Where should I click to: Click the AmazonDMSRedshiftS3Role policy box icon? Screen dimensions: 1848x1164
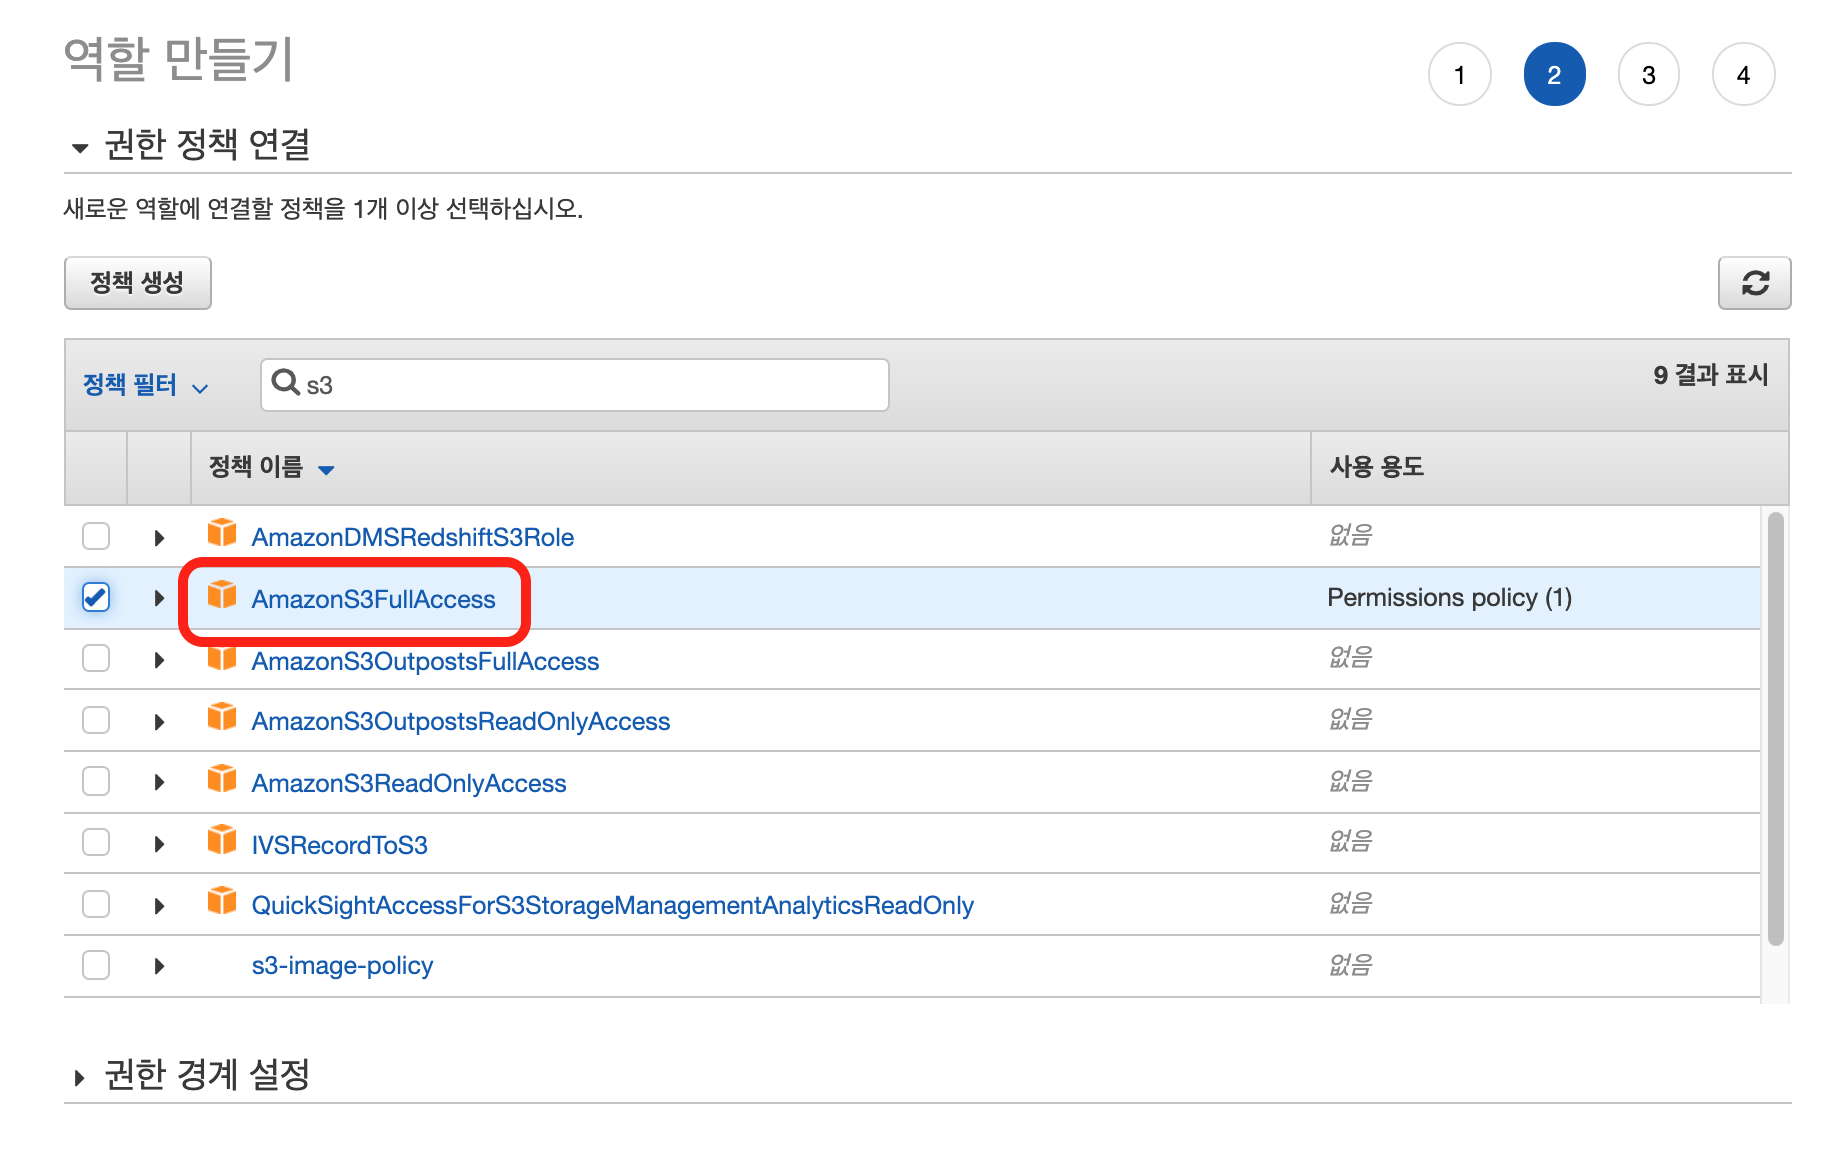coord(222,533)
